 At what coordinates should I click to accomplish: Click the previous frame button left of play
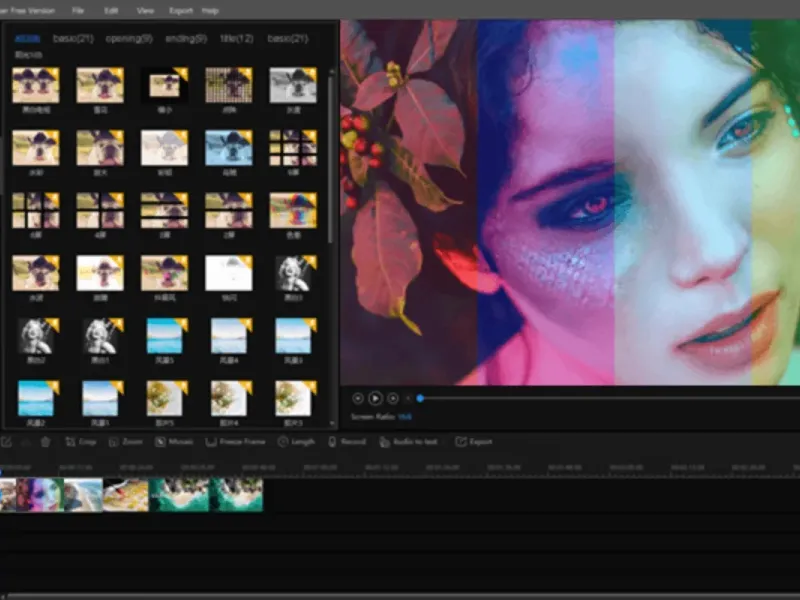[x=358, y=398]
